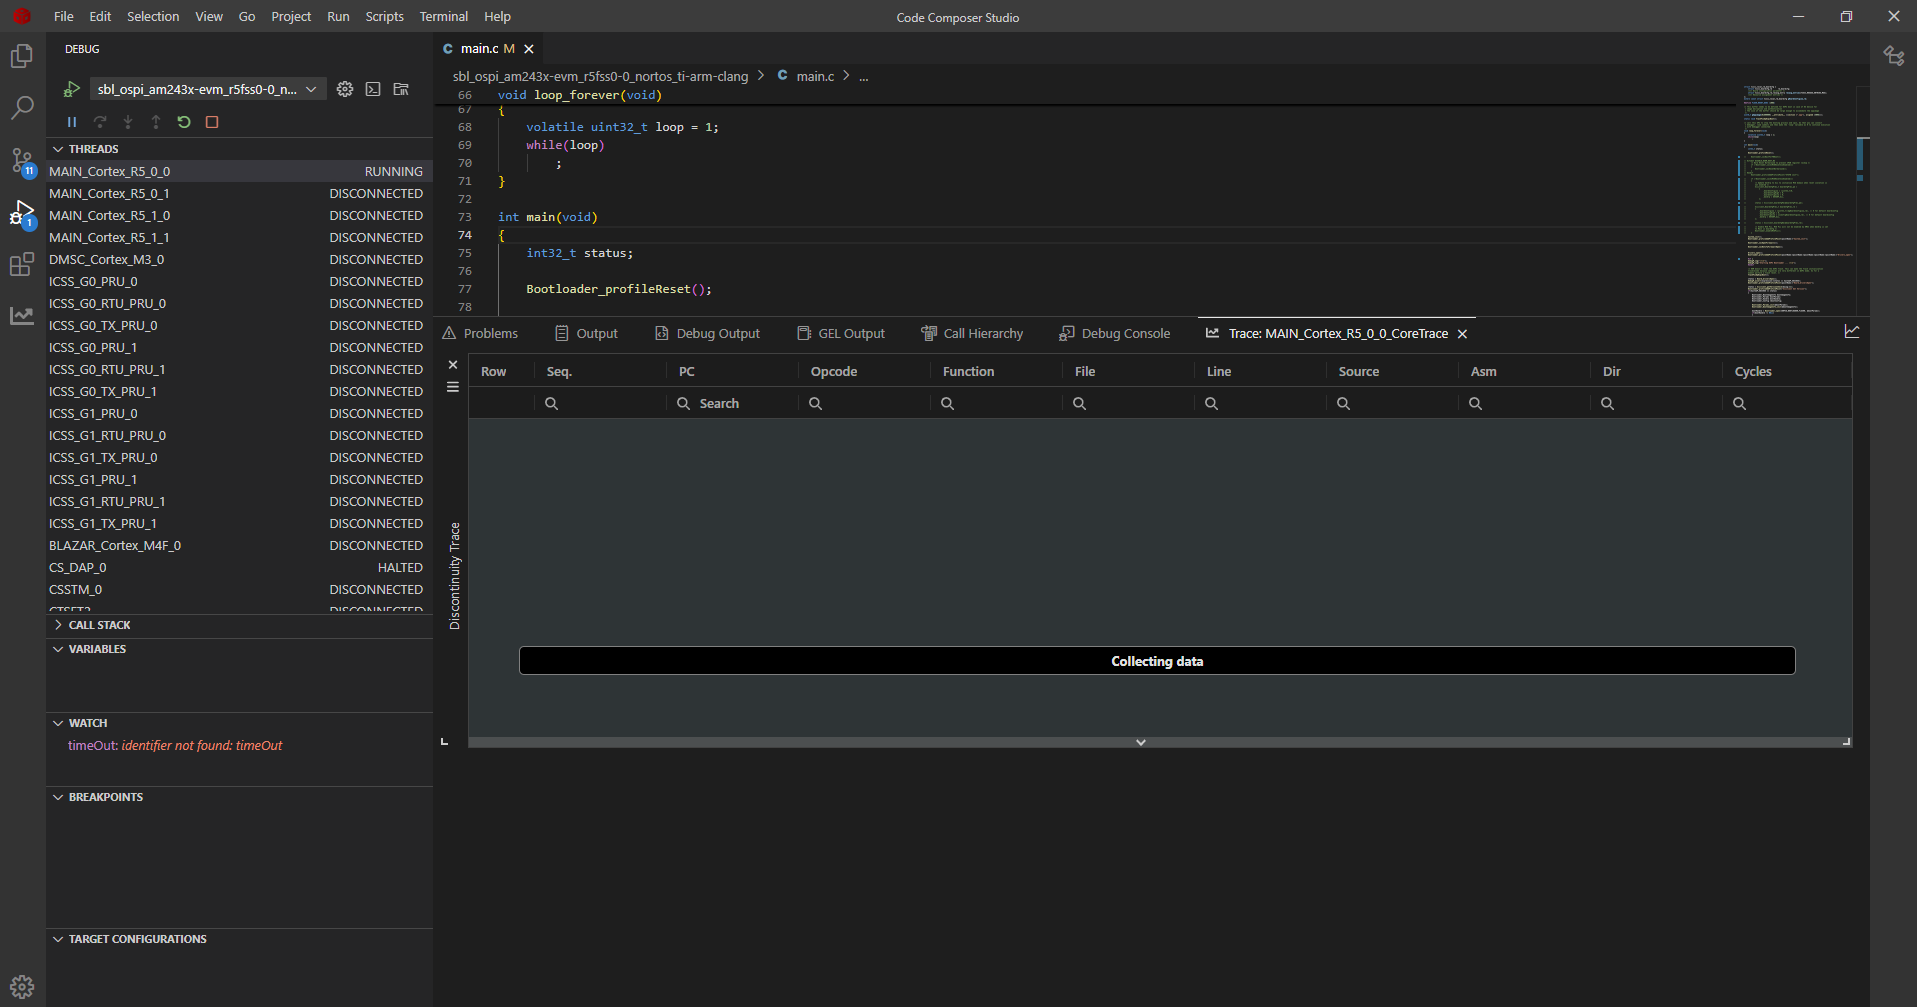Screen dimensions: 1917x1007
Task: Open the Manage settings gear
Action: click(22, 987)
